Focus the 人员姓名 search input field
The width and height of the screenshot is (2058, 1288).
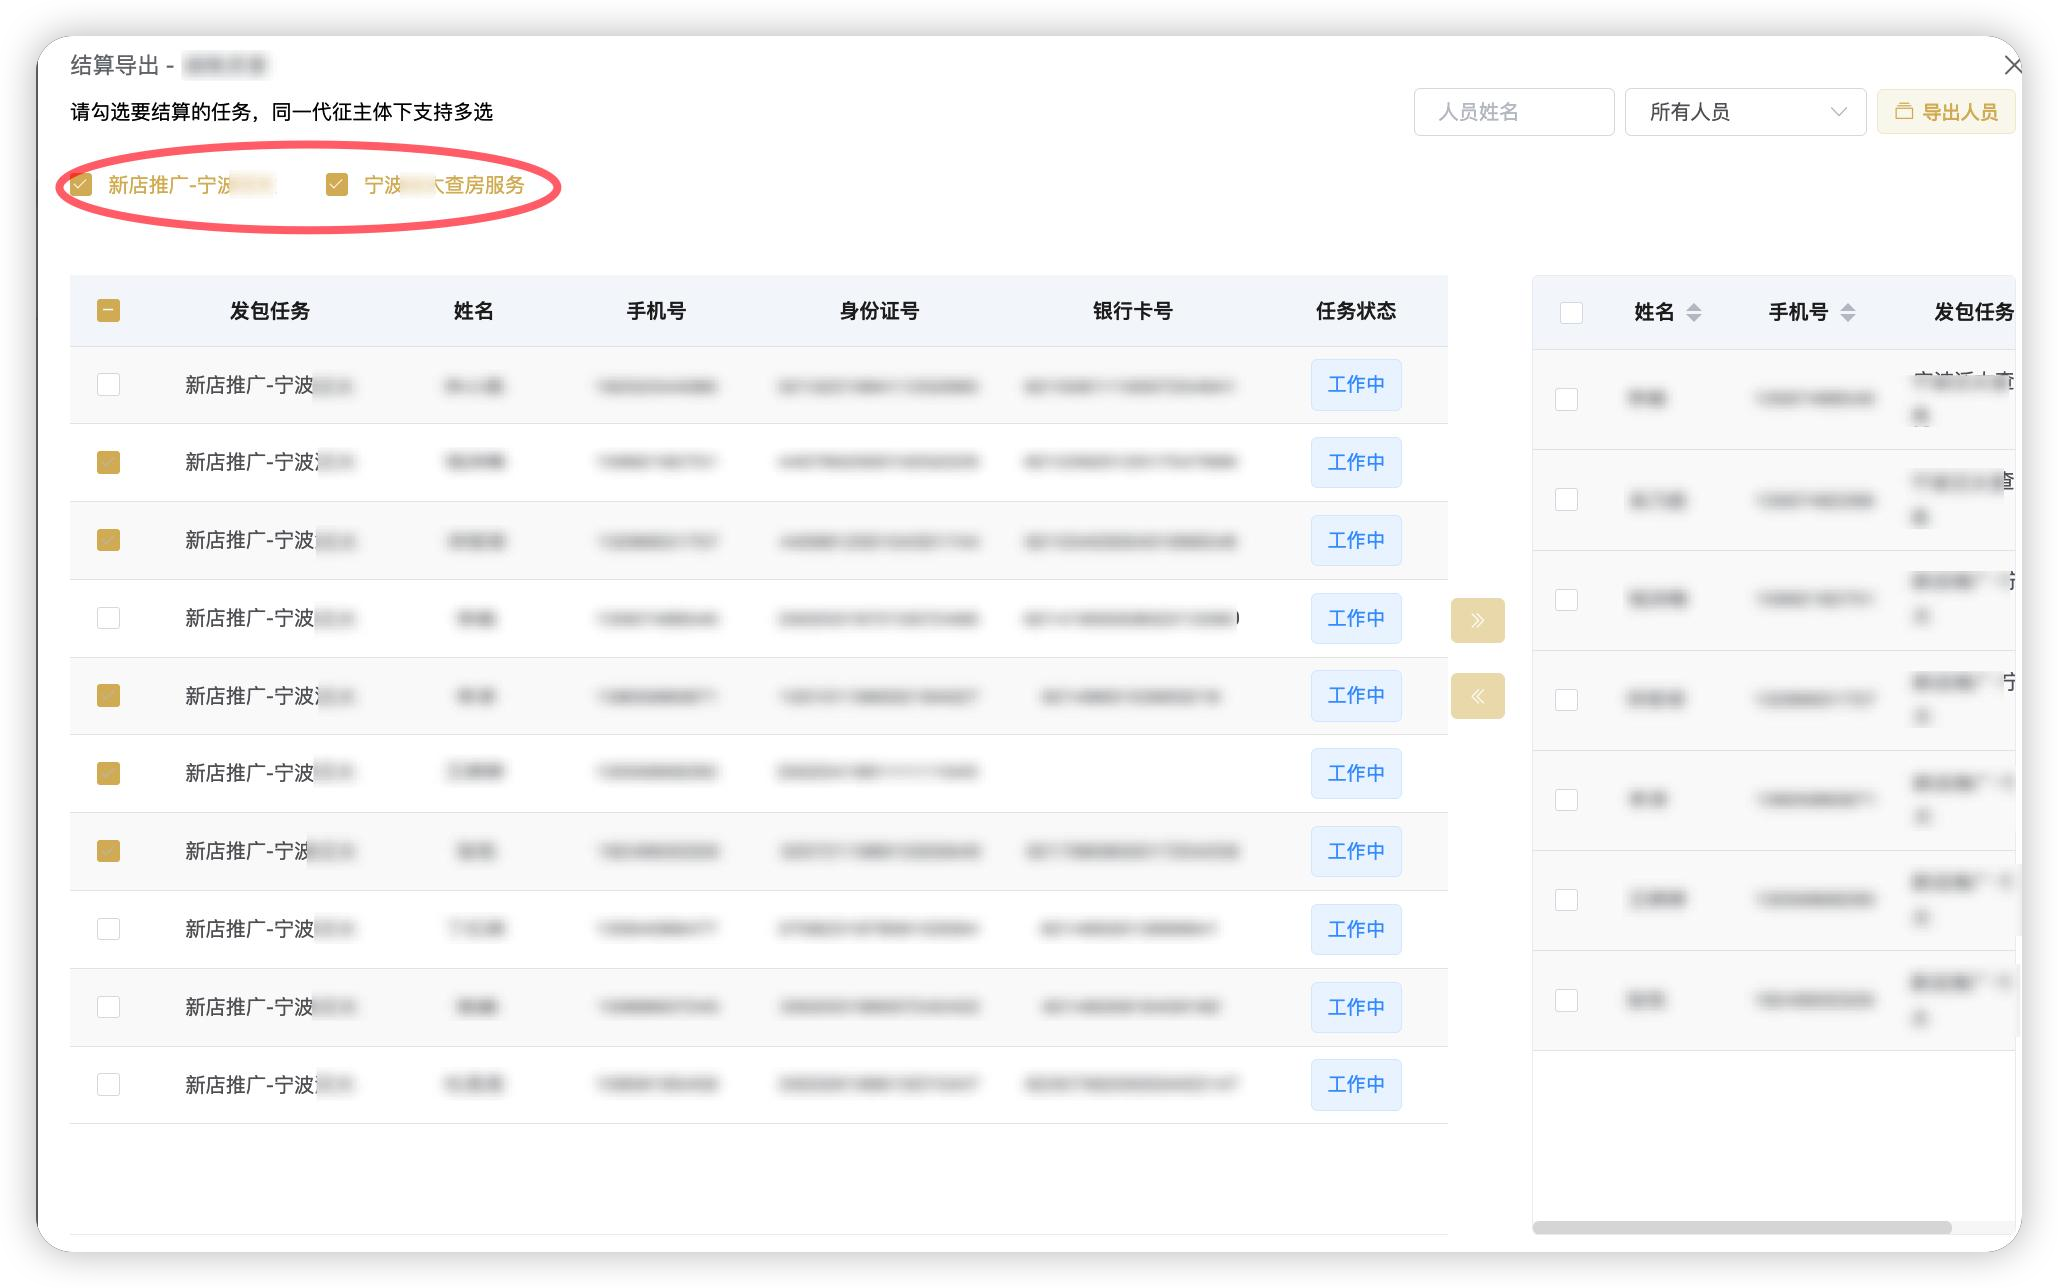(x=1513, y=112)
